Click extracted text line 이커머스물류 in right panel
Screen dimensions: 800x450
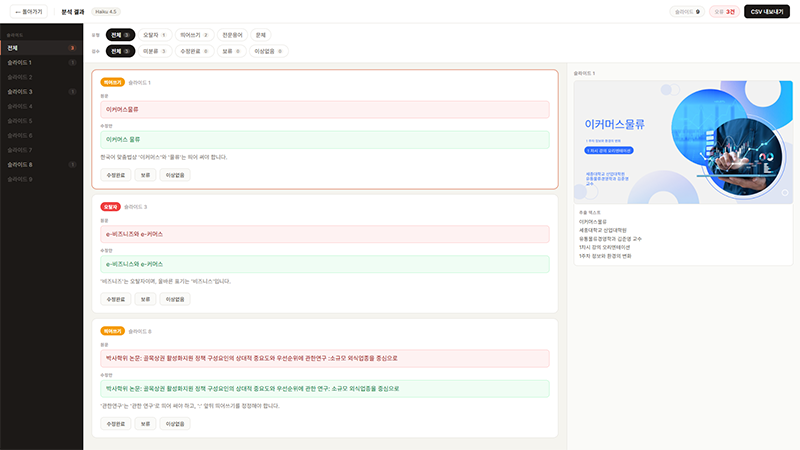coord(593,222)
